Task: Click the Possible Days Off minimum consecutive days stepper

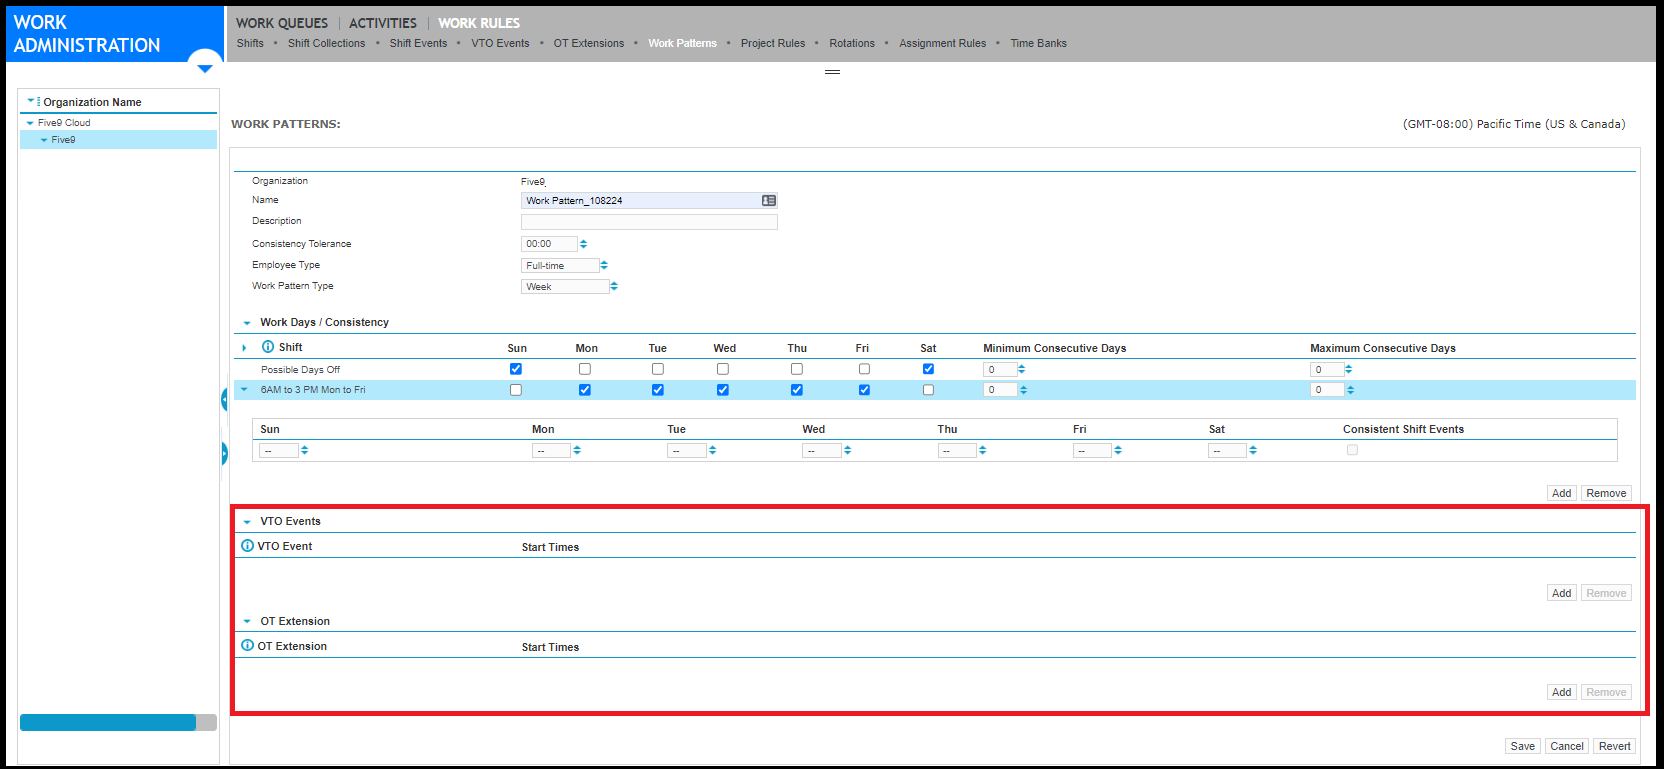Action: (1021, 369)
